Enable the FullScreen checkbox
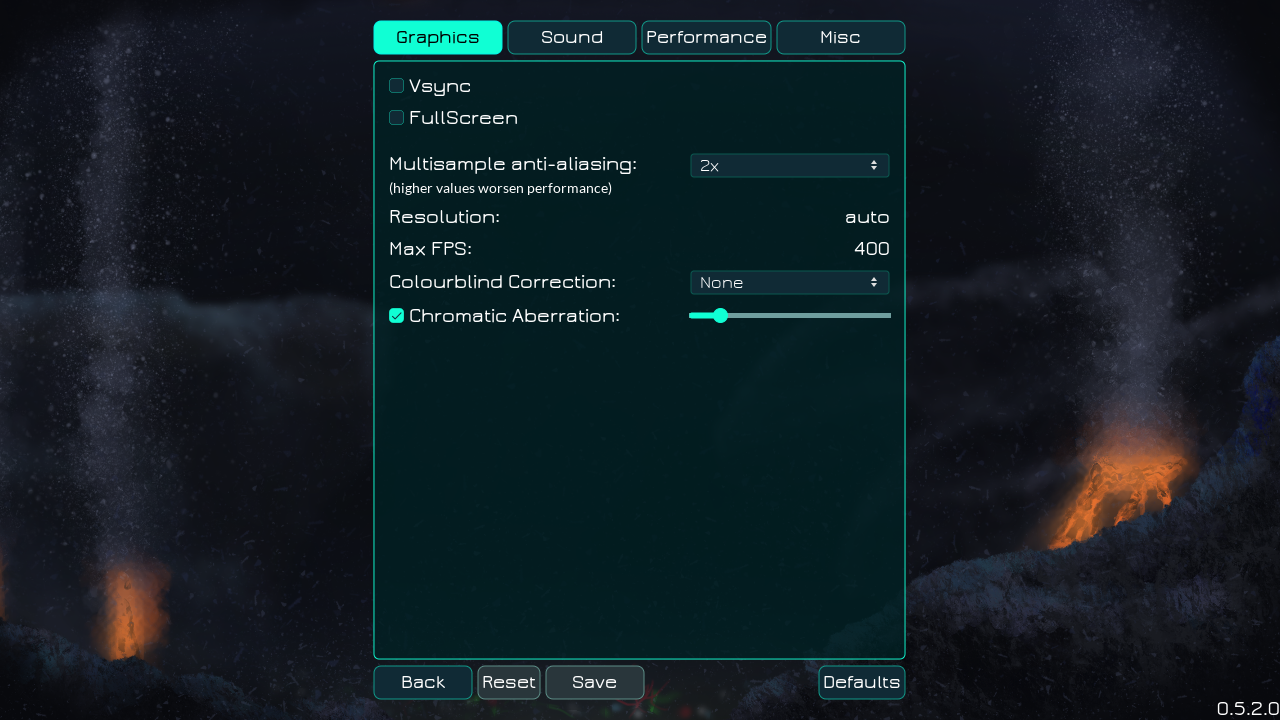Screen dimensions: 1280x720 point(397,118)
